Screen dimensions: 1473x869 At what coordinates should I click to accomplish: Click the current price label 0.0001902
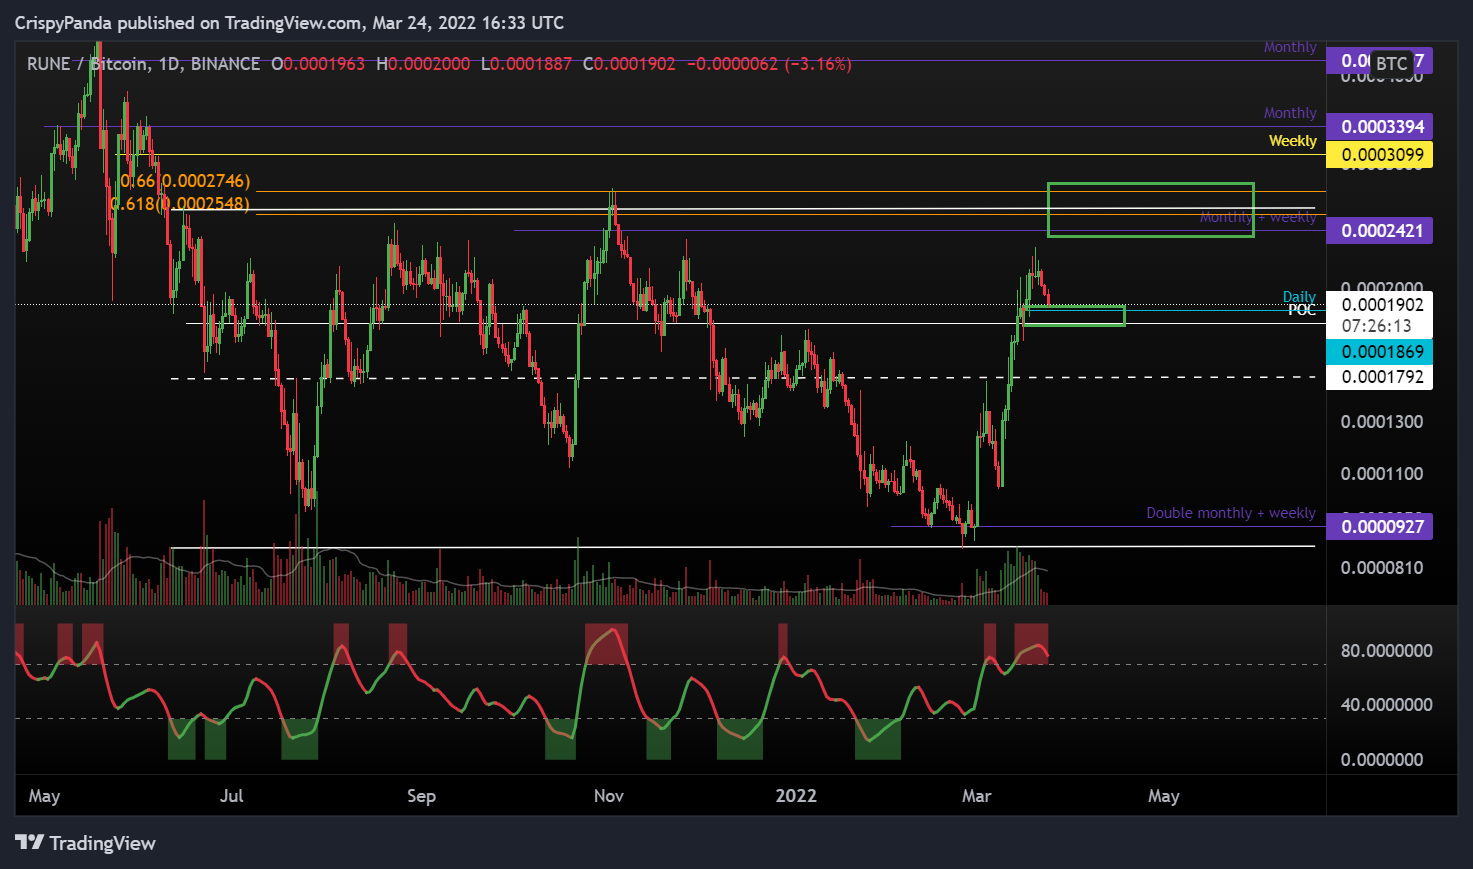click(x=1380, y=305)
